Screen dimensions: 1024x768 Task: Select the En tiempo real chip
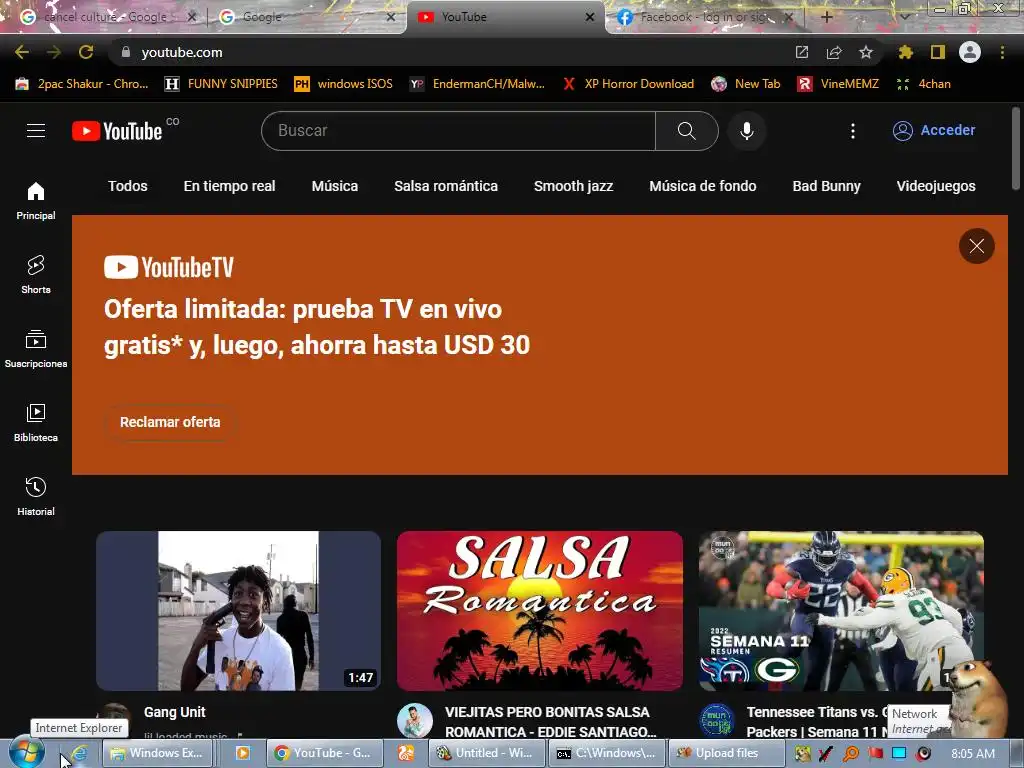[x=229, y=186]
